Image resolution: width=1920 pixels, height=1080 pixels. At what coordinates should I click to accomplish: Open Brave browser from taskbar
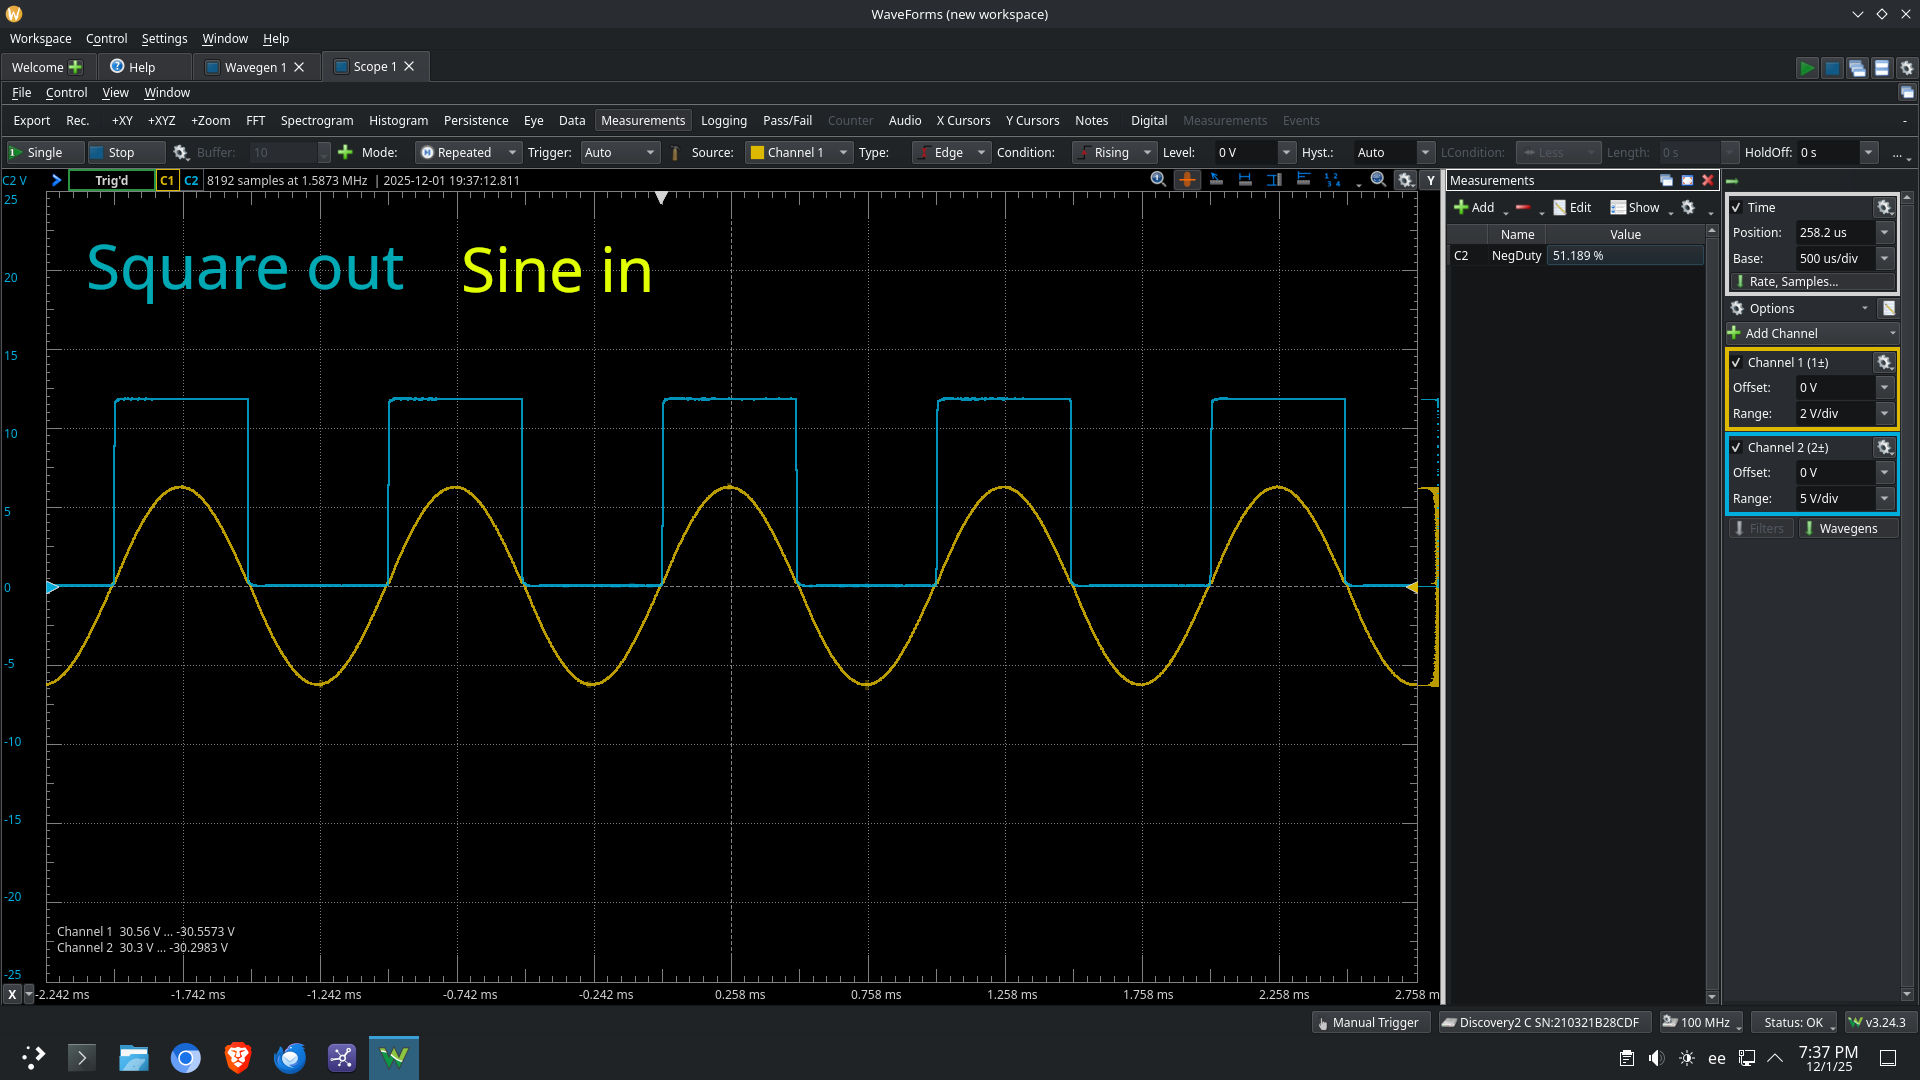(x=238, y=1057)
